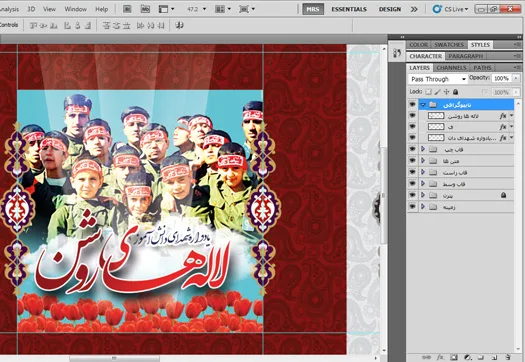Hide the second layer group

pos(412,149)
